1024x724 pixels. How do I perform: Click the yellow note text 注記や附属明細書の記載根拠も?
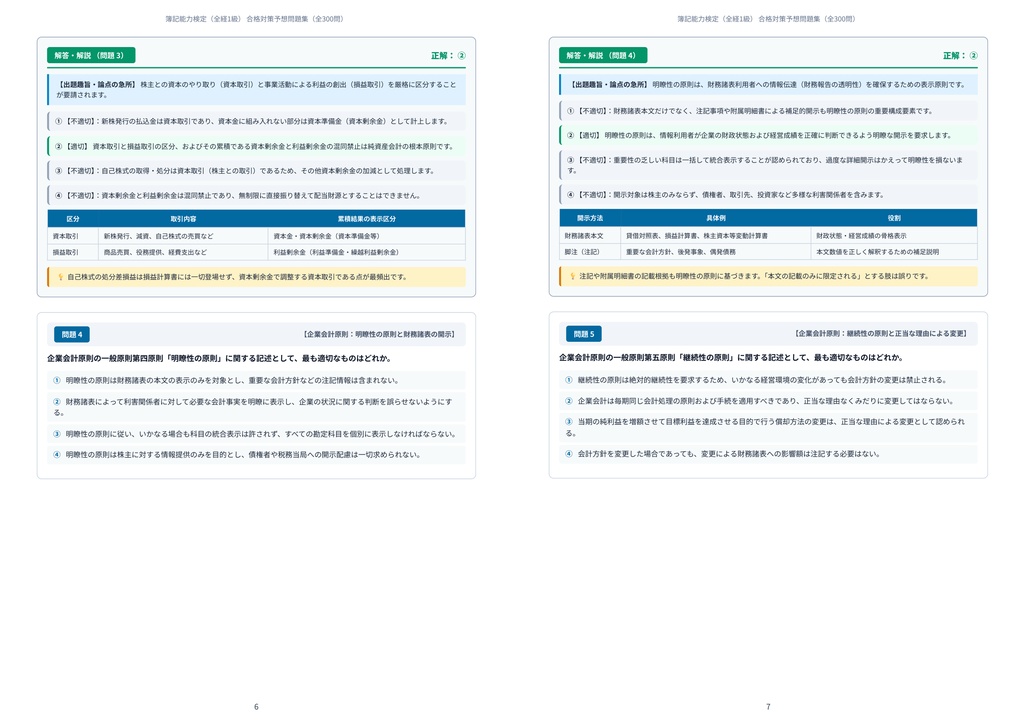pos(754,276)
